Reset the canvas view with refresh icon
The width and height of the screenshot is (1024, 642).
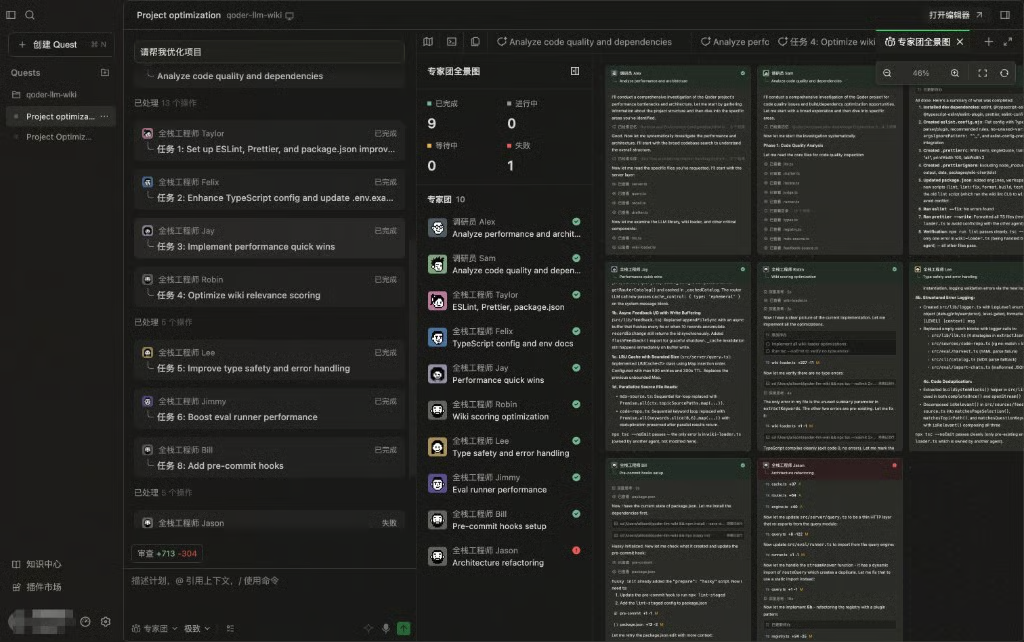tap(1004, 73)
